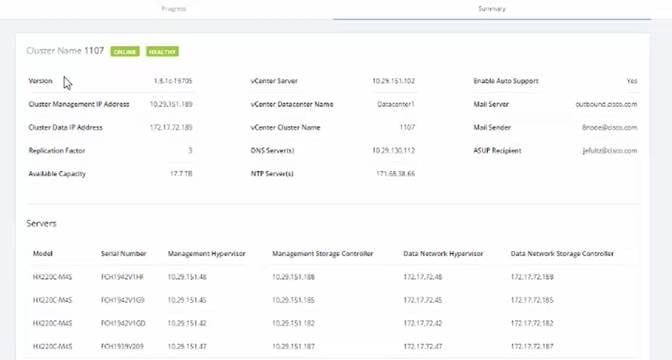This screenshot has height=360, width=672.
Task: Click the Serial Number column header
Action: [x=124, y=254]
